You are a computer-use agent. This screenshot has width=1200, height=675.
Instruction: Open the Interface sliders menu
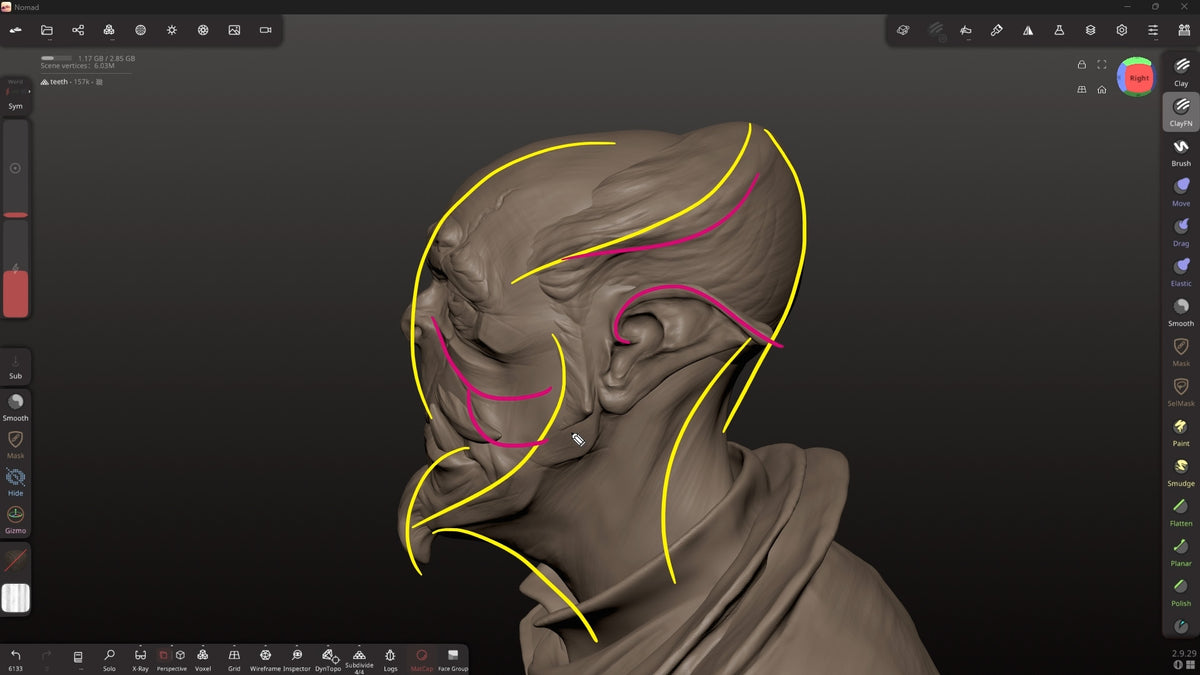(1153, 30)
